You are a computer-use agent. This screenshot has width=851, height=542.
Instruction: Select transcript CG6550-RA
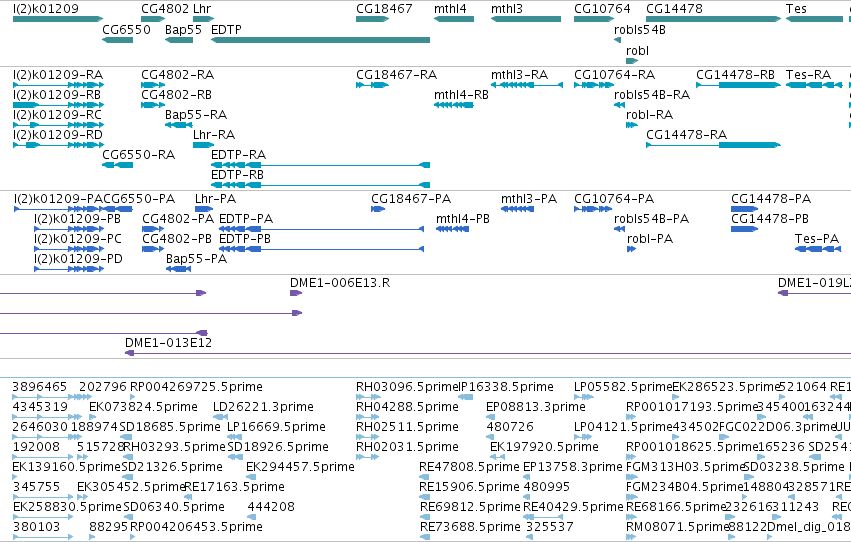[x=138, y=155]
